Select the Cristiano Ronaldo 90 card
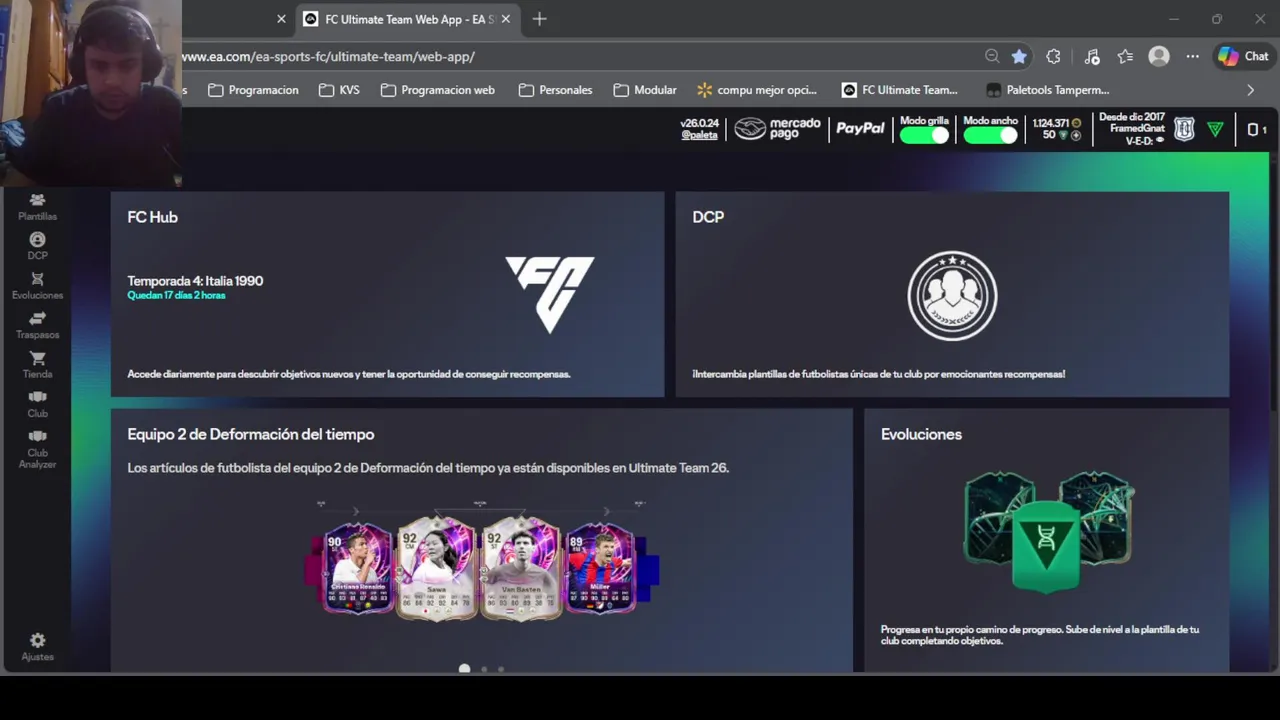The height and width of the screenshot is (720, 1280). pos(359,567)
